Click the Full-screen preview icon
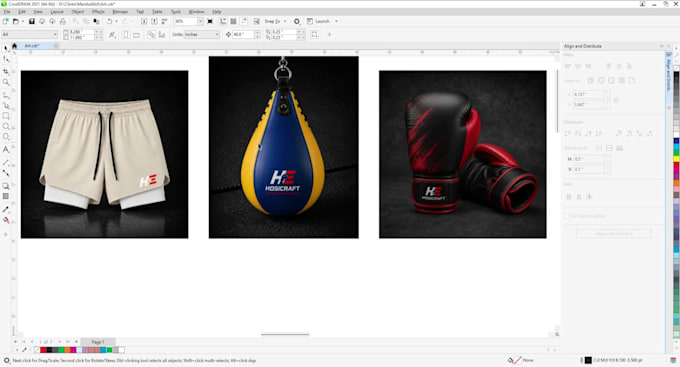Screen dimensions: 680x367 210,21
